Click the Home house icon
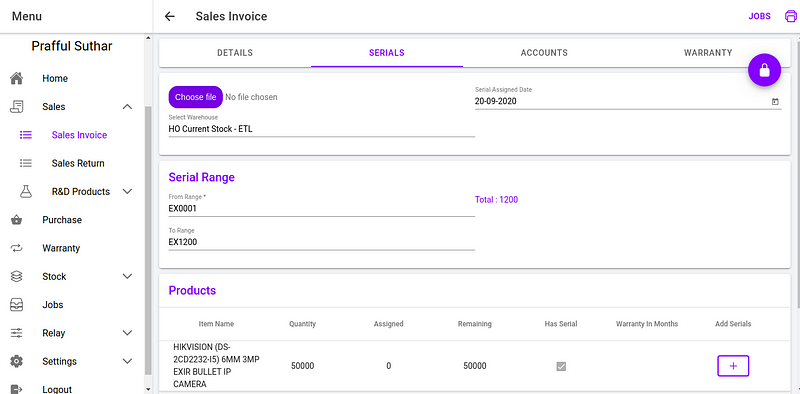Viewport: 800px width, 394px height. pos(17,79)
